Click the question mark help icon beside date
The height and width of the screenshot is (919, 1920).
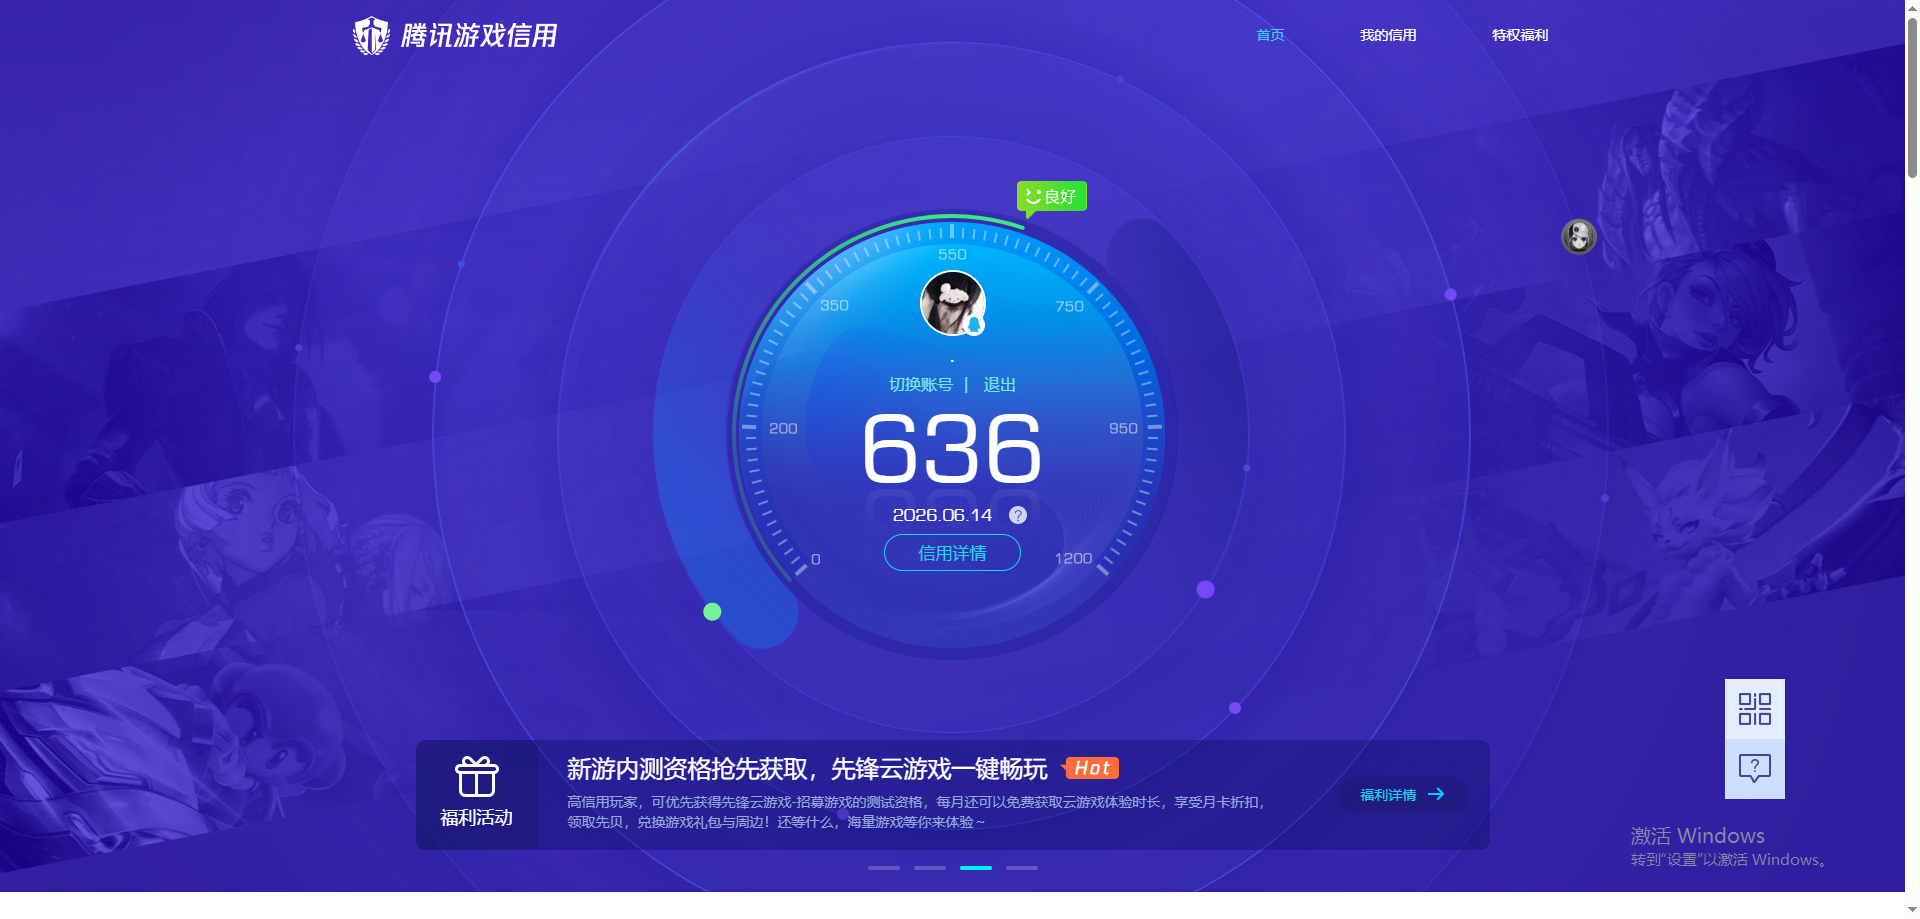pos(1018,515)
